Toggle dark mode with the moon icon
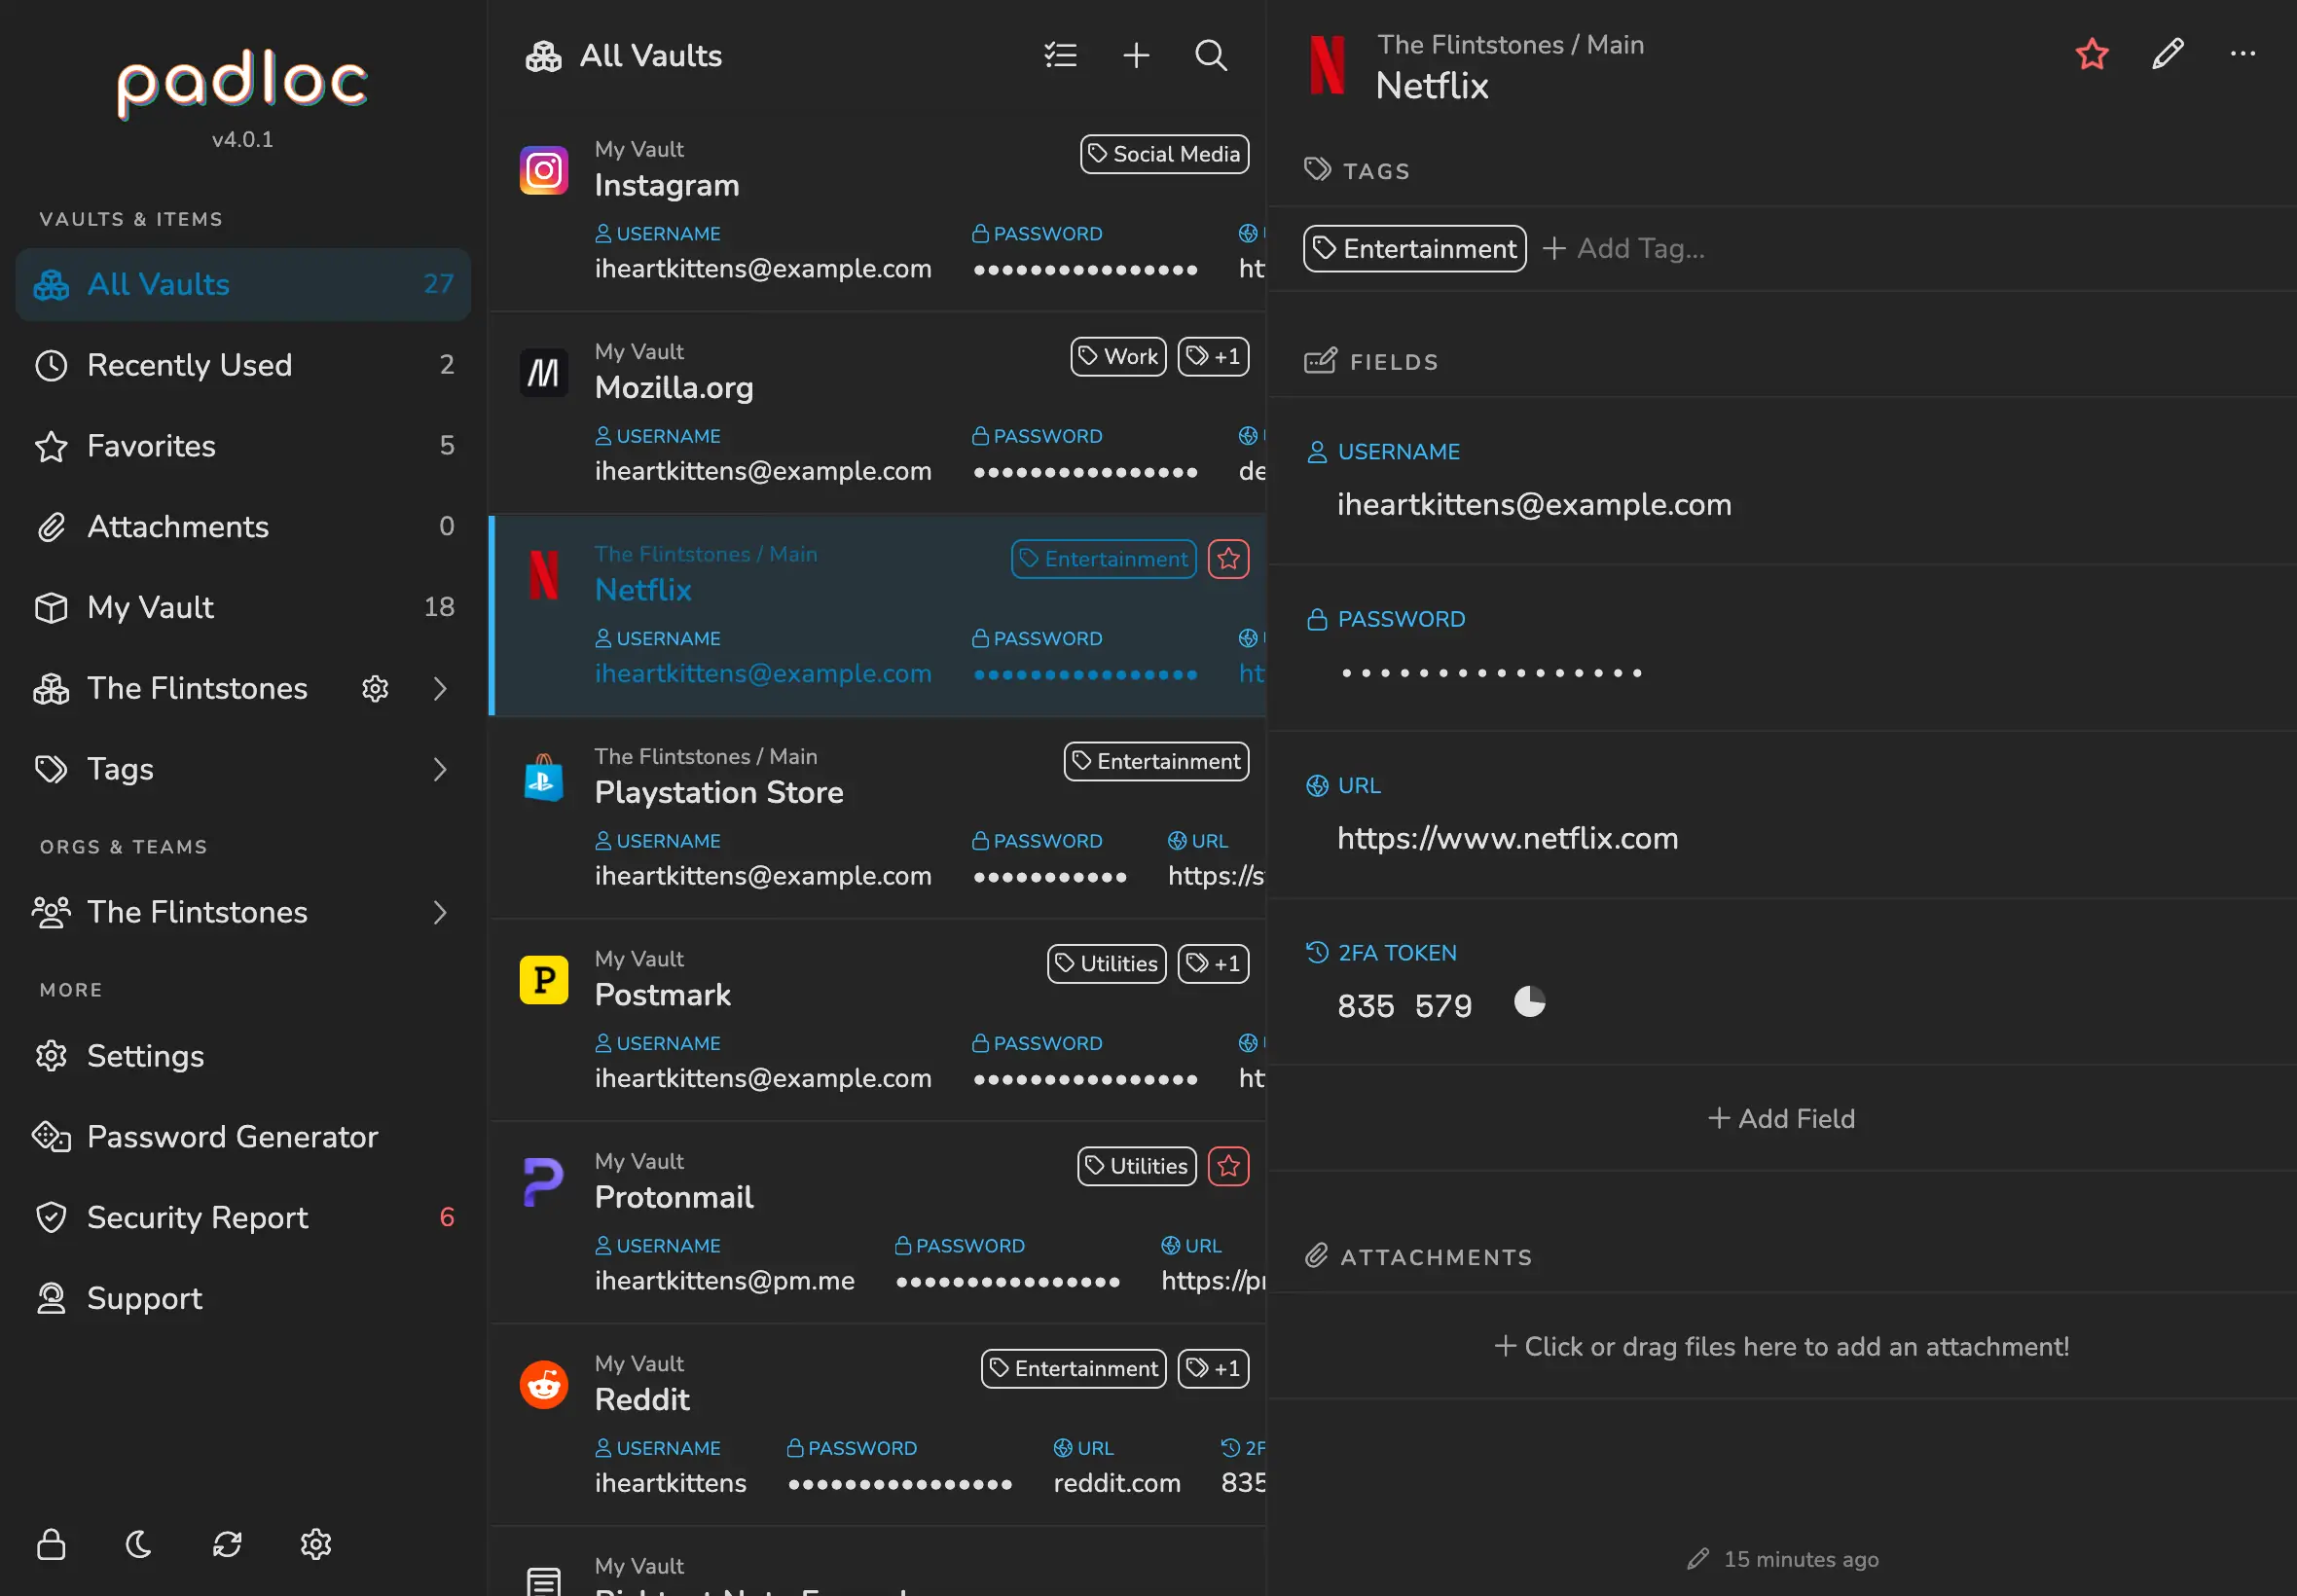Image resolution: width=2297 pixels, height=1596 pixels. click(x=139, y=1544)
